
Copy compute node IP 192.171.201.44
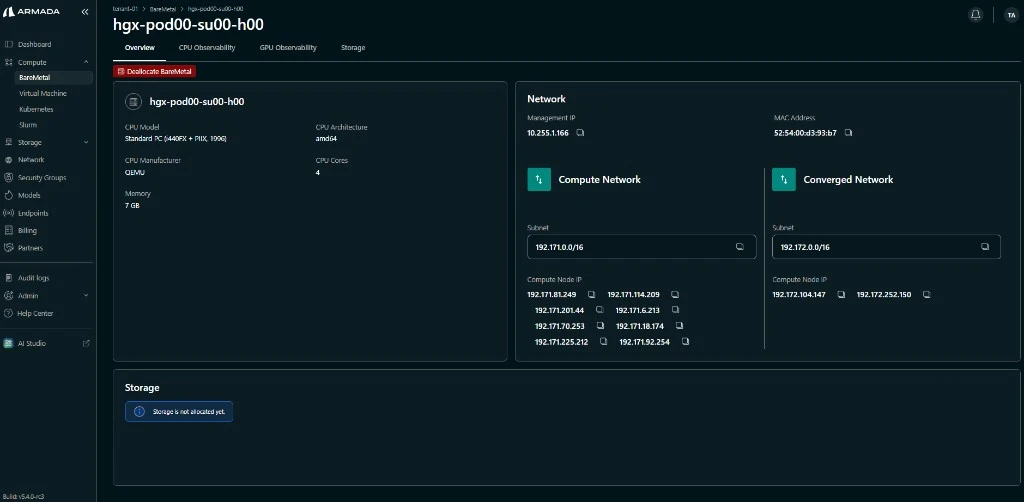click(599, 310)
